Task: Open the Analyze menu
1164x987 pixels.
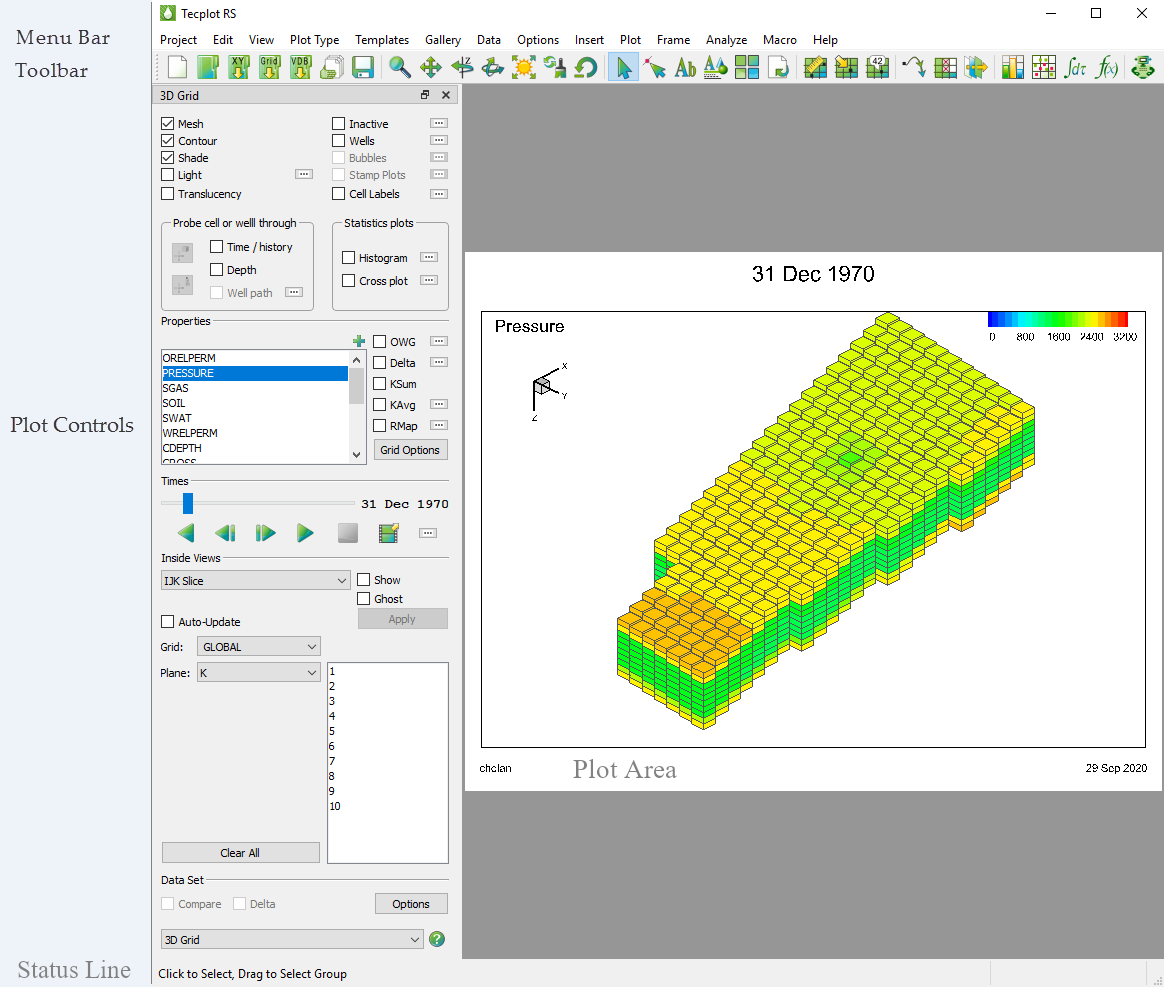Action: coord(726,40)
